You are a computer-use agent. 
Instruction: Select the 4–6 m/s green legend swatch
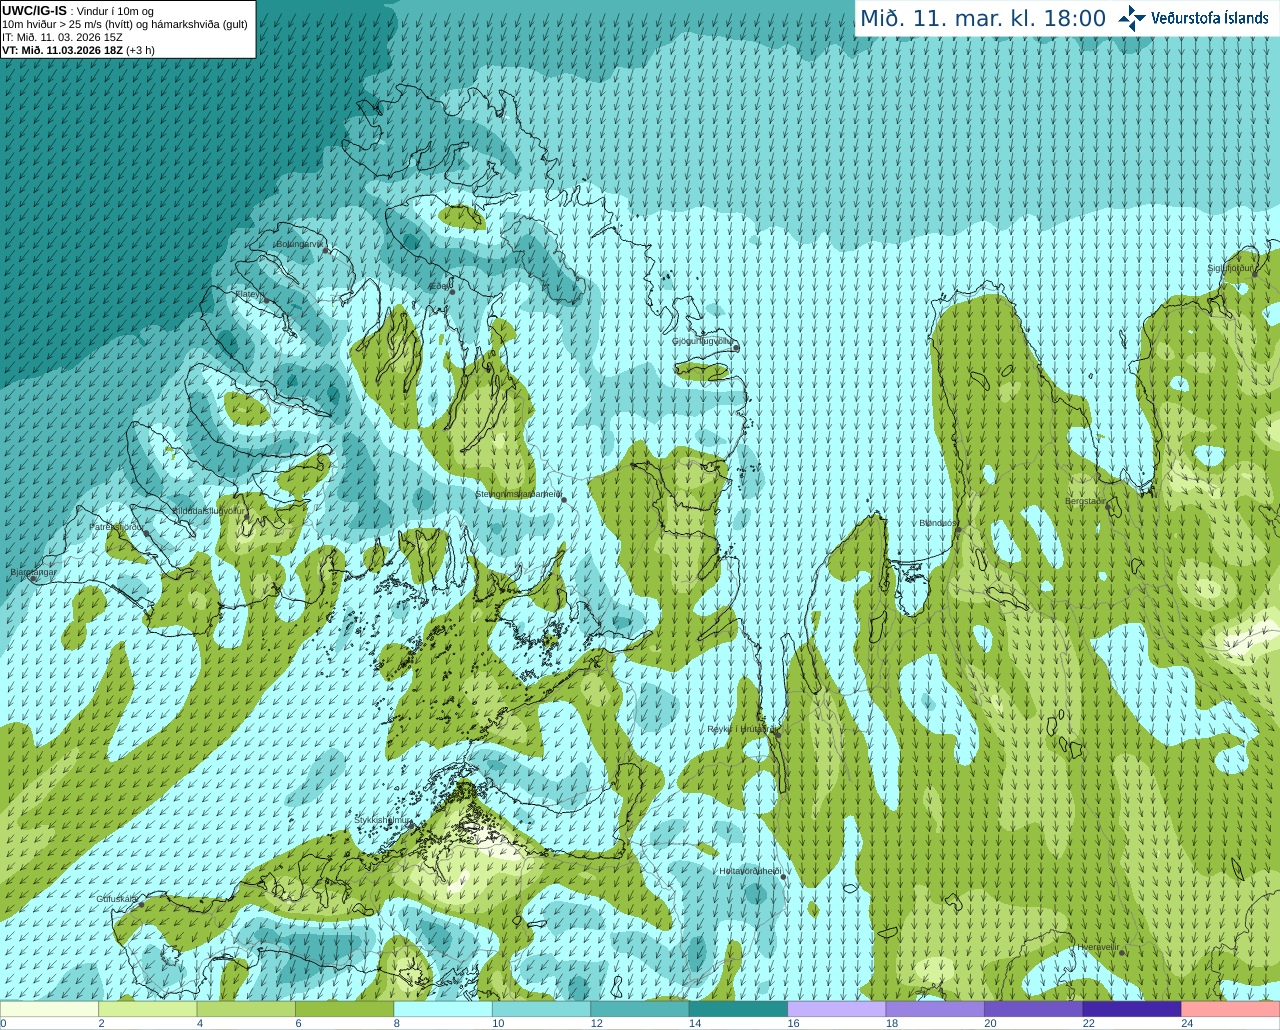(246, 1009)
